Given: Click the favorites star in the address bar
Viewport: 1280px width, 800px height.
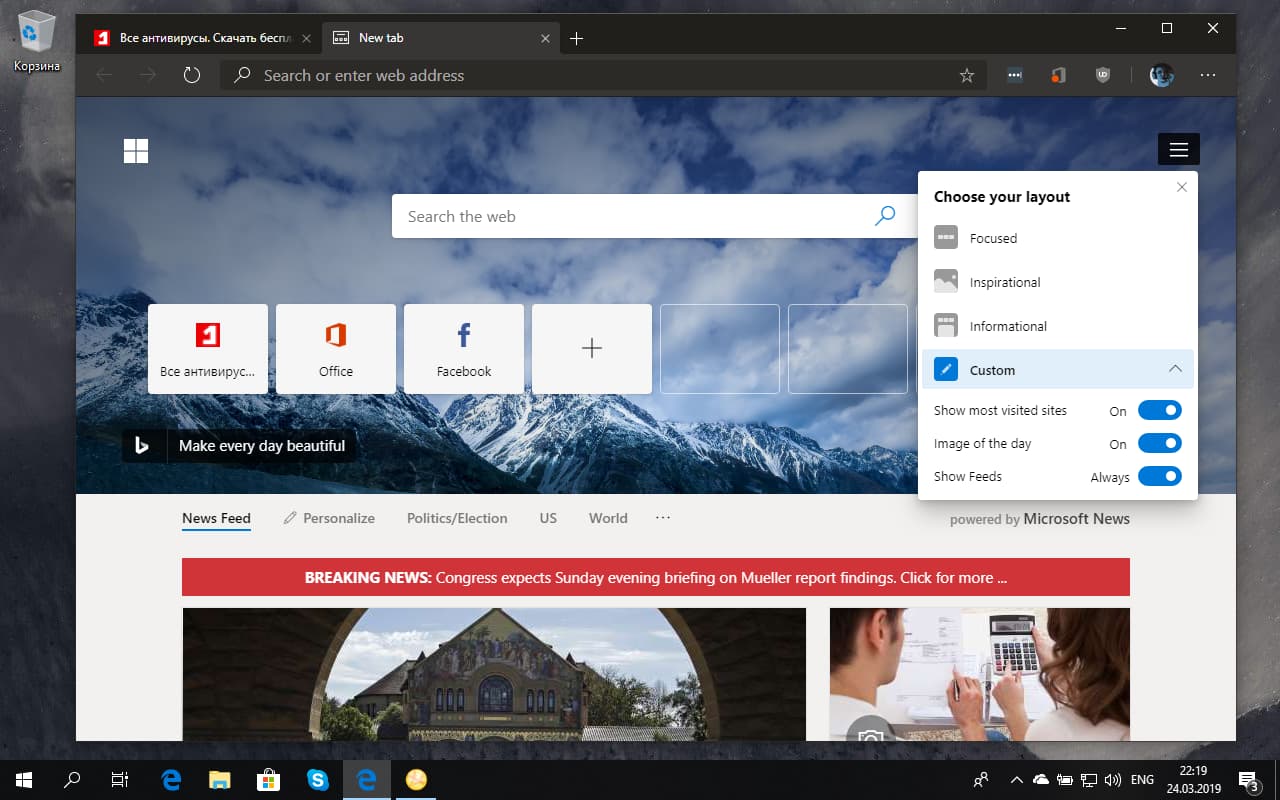Looking at the screenshot, I should tap(966, 75).
